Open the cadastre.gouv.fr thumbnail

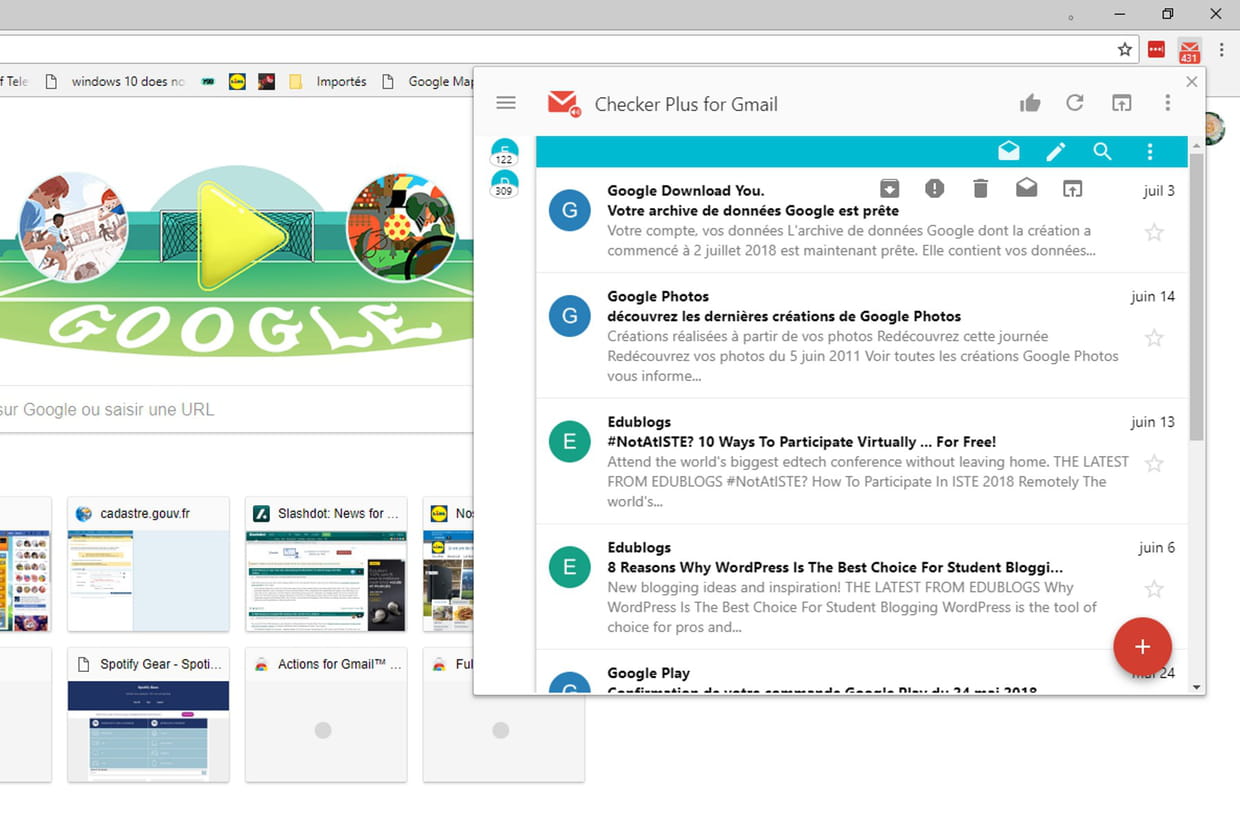148,564
